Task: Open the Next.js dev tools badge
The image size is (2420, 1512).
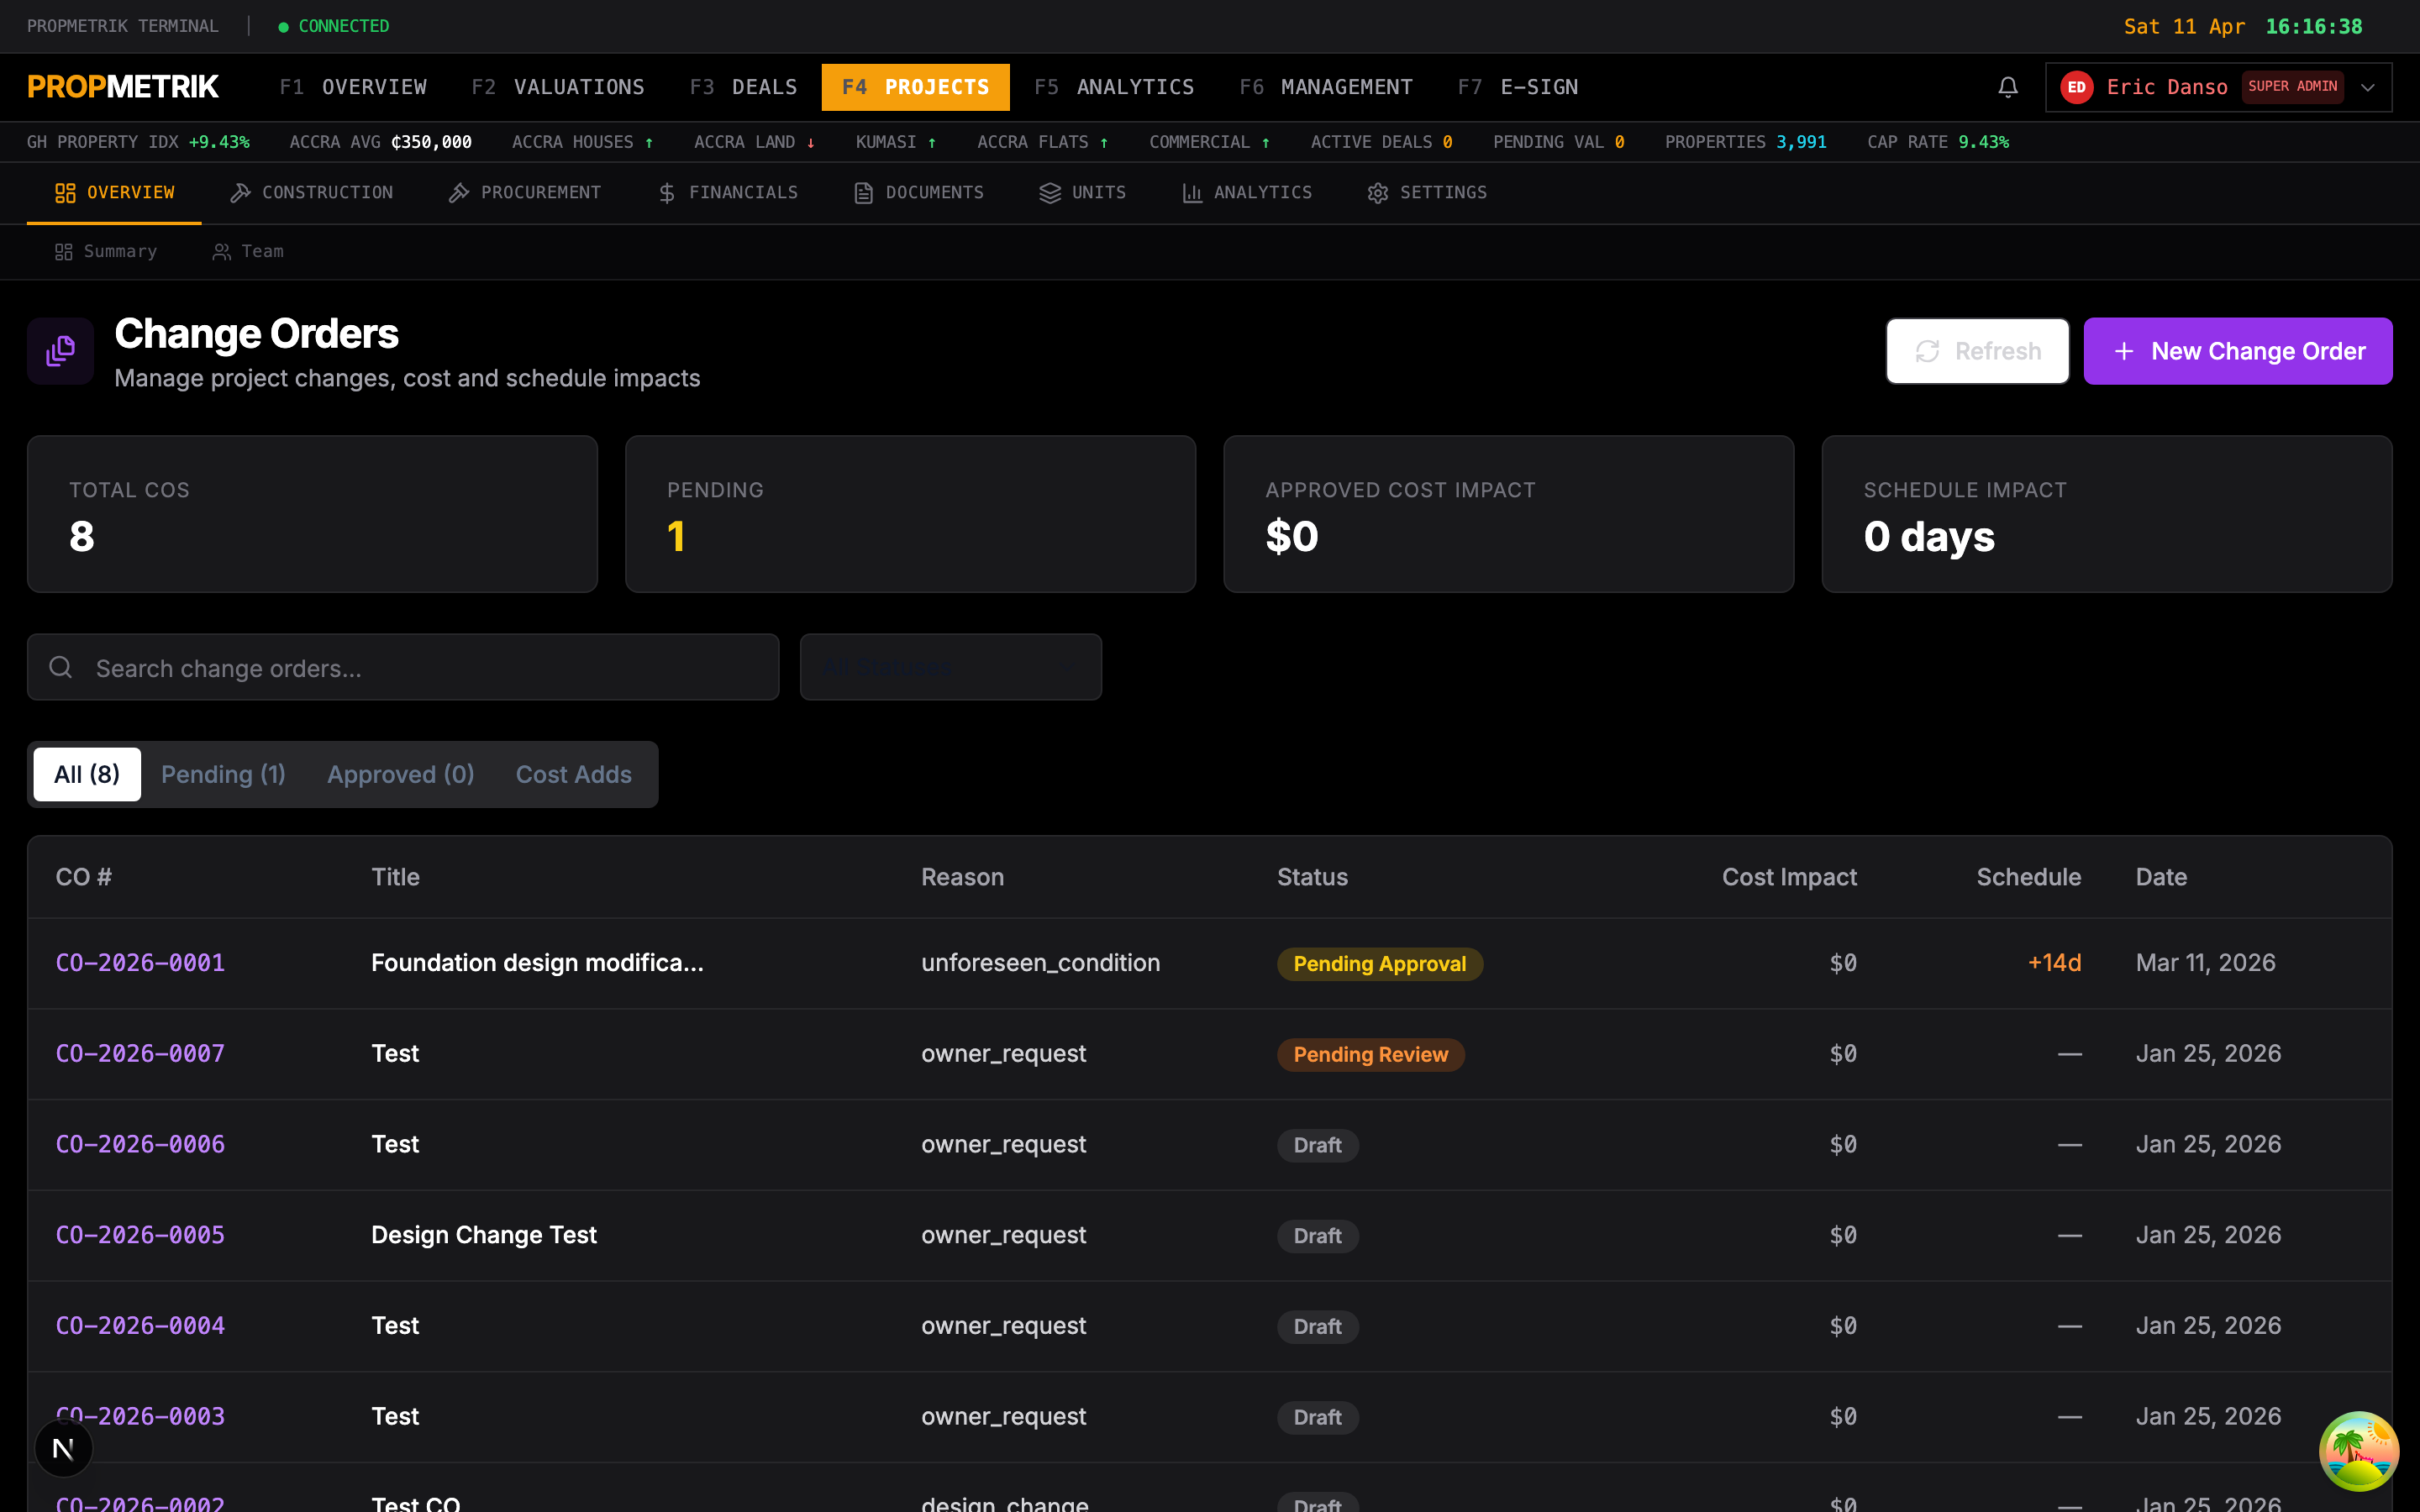Action: click(63, 1448)
